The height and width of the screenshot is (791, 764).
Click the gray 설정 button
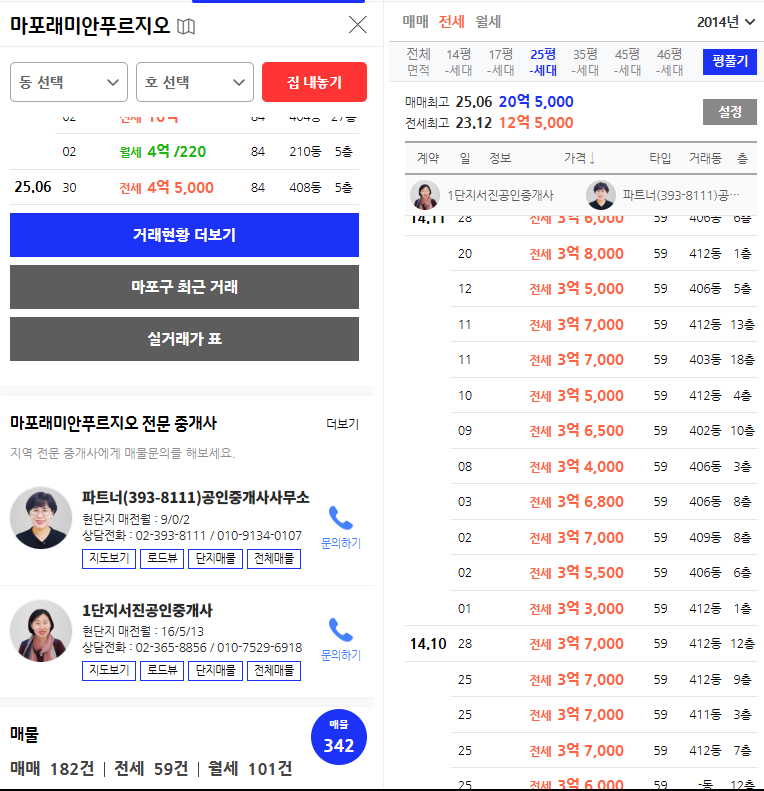(x=730, y=111)
